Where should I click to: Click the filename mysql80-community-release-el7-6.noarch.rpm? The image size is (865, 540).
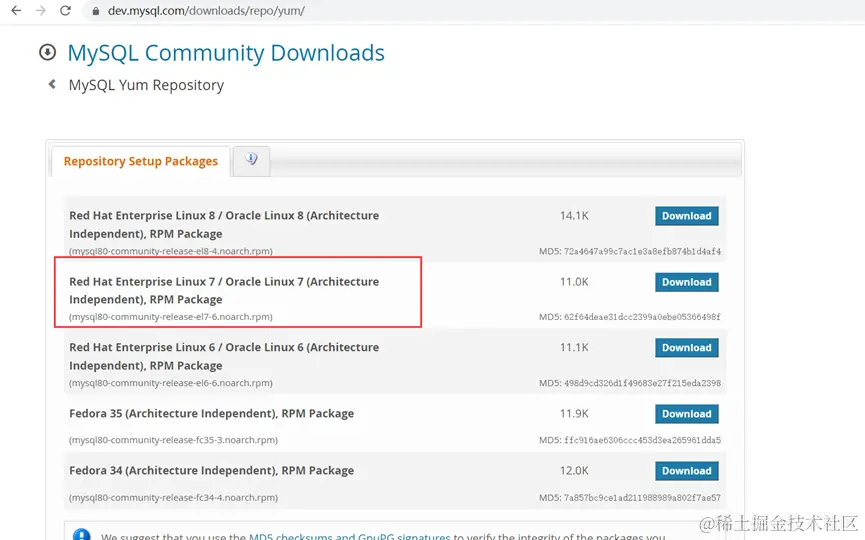pyautogui.click(x=170, y=317)
